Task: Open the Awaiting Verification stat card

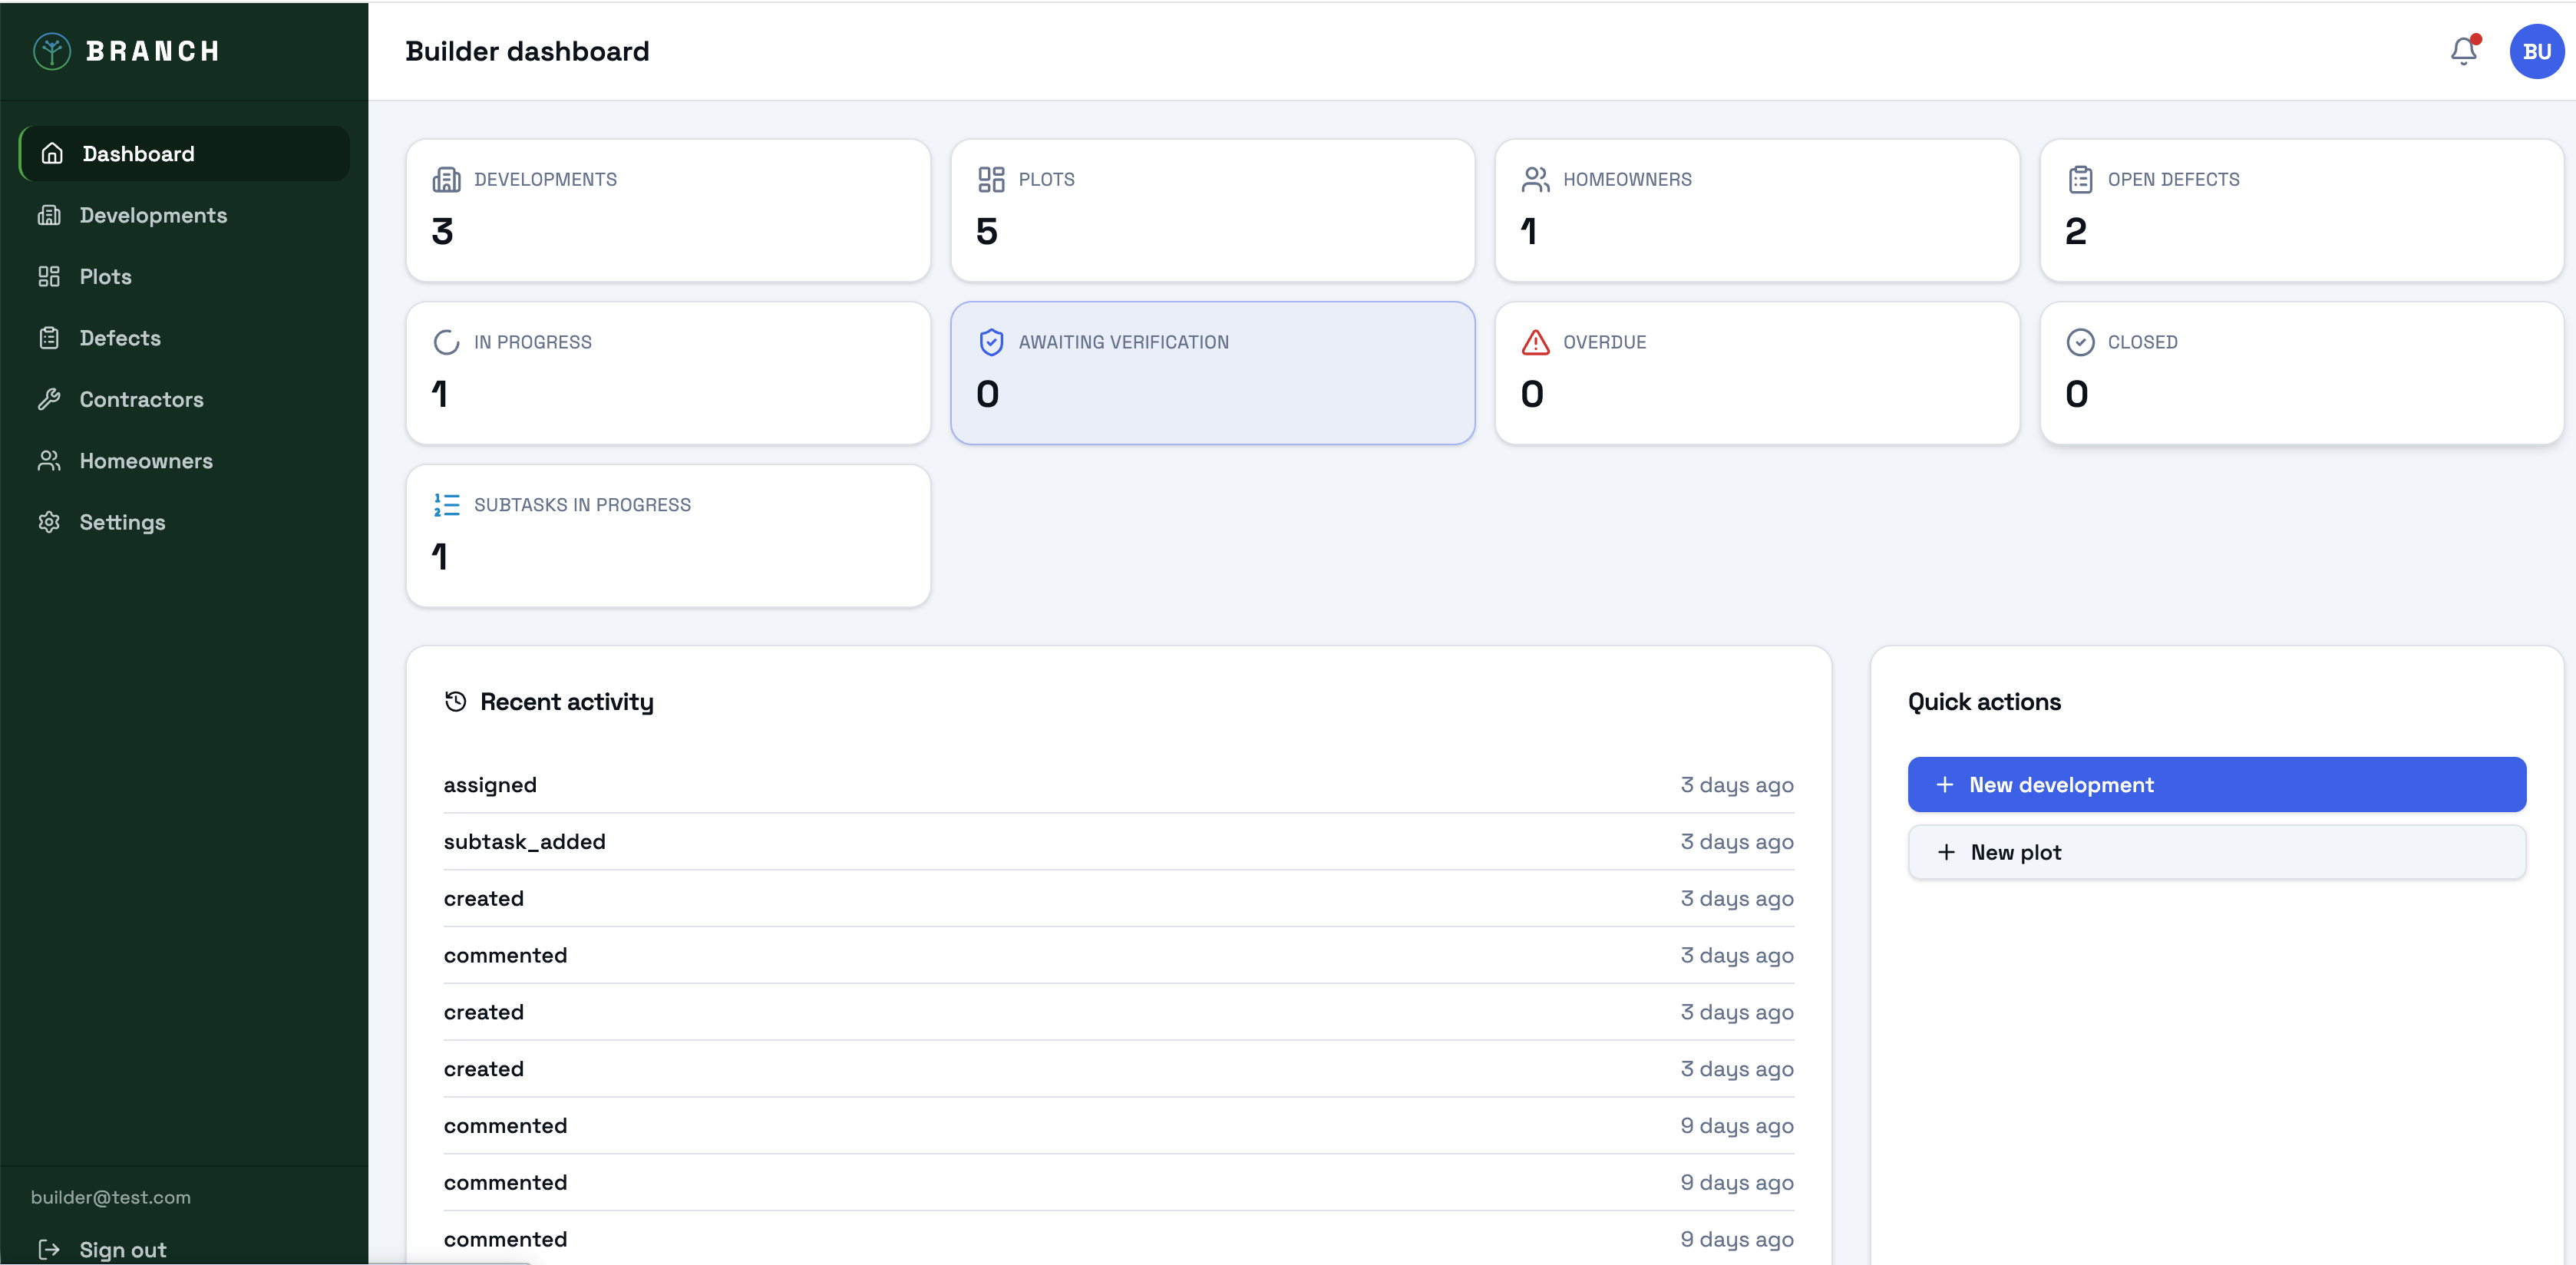Action: (x=1212, y=373)
